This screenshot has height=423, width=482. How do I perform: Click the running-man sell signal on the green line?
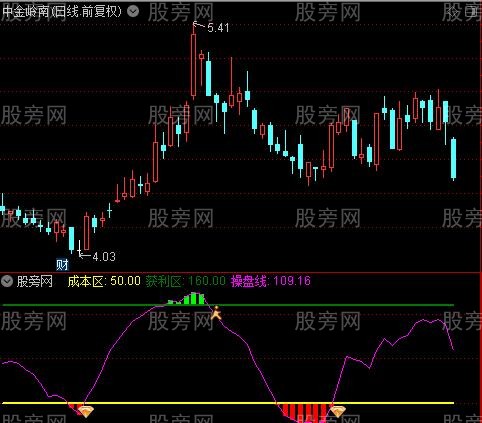[x=216, y=313]
